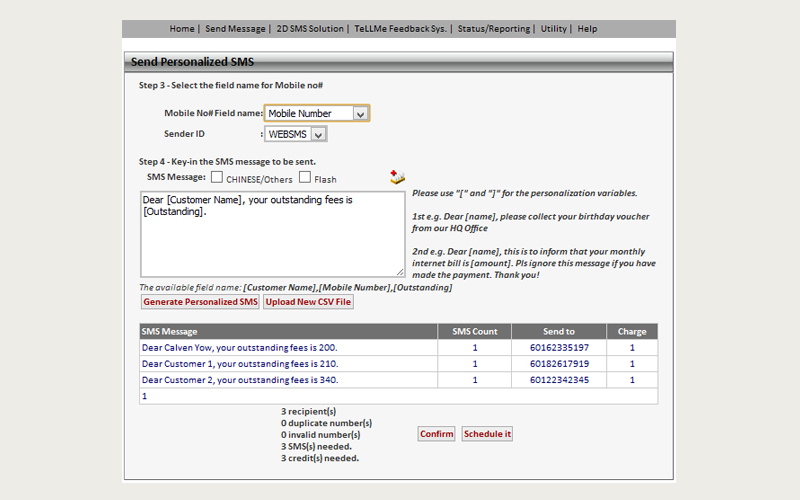Viewport: 800px width, 500px height.
Task: Open the 2D SMS Solution menu
Action: point(310,29)
